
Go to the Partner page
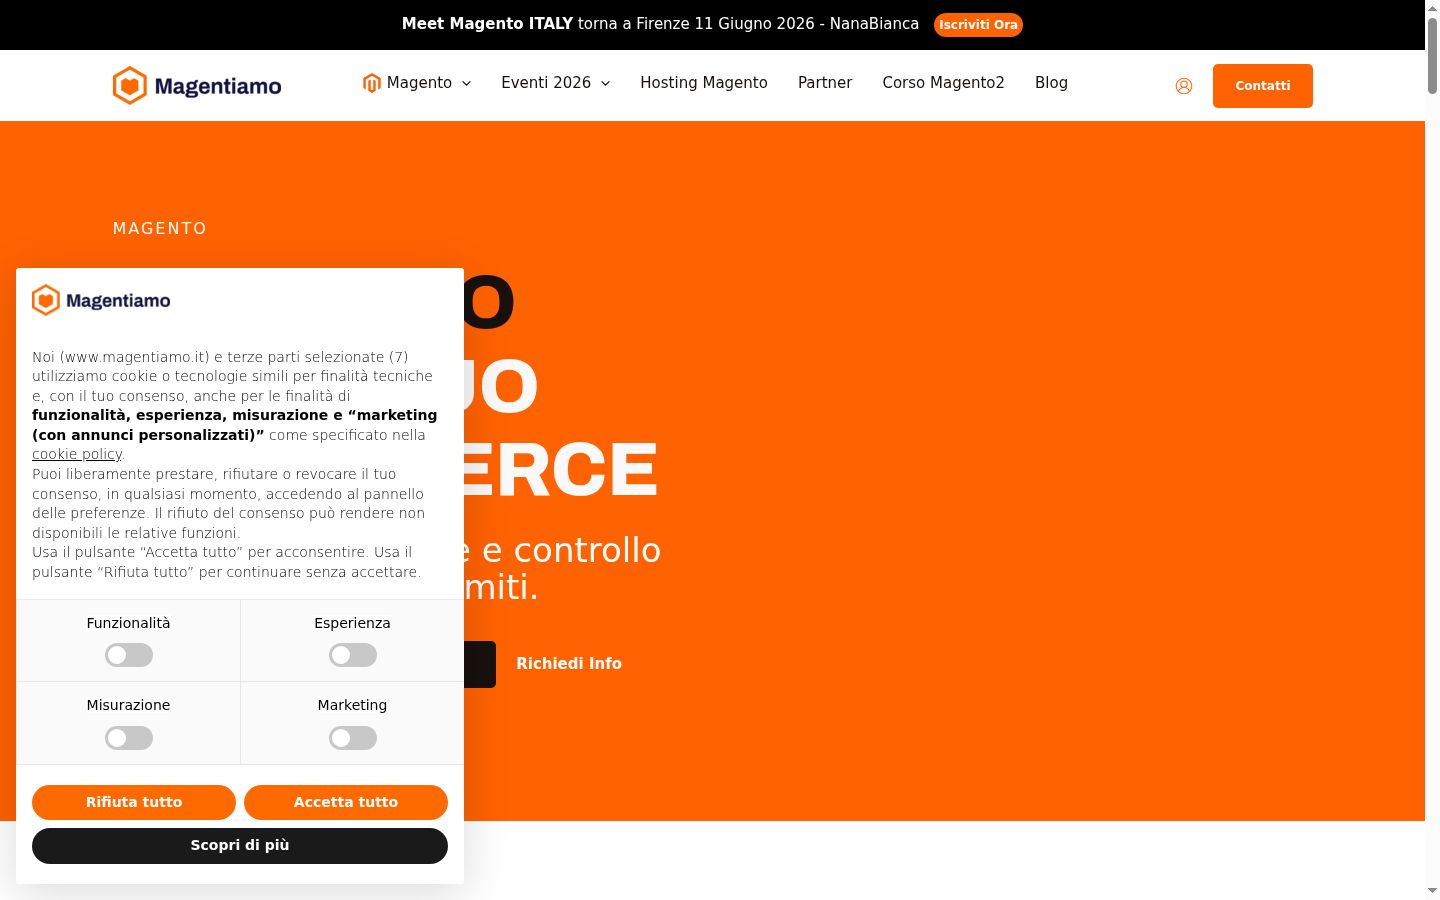(x=825, y=83)
